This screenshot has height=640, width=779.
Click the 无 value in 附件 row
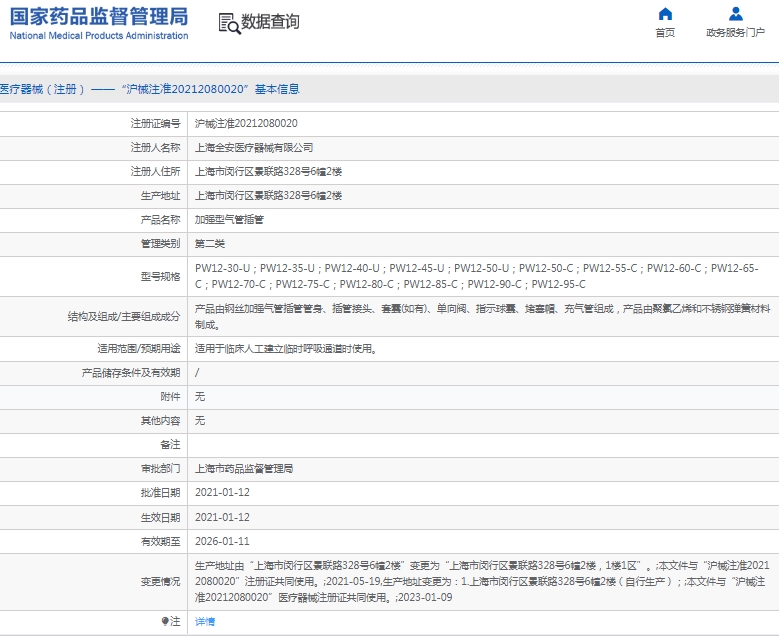200,397
